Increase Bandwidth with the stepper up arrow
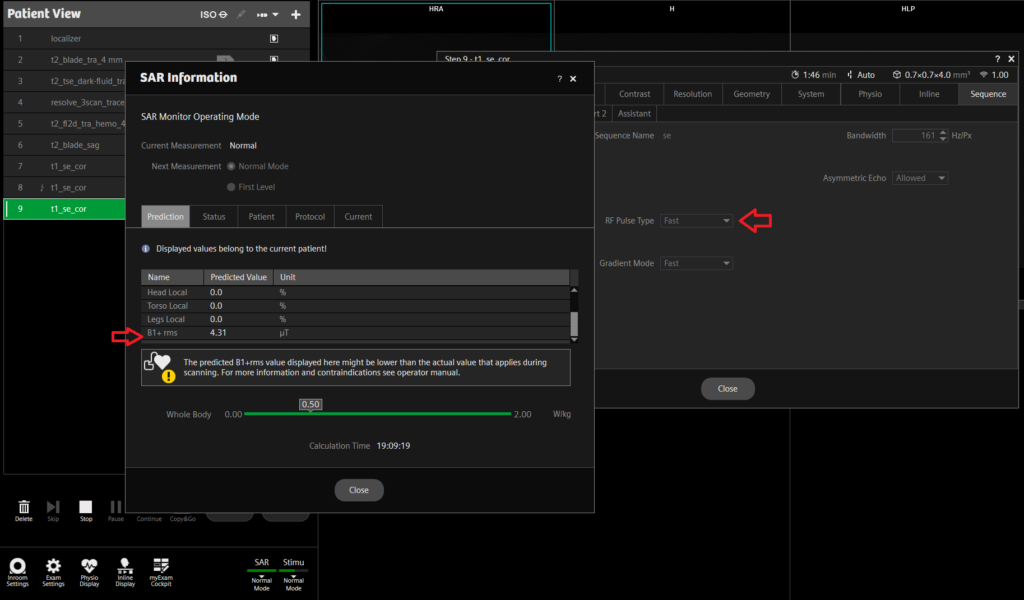Screen dimensions: 1024x600 (x=943, y=133)
